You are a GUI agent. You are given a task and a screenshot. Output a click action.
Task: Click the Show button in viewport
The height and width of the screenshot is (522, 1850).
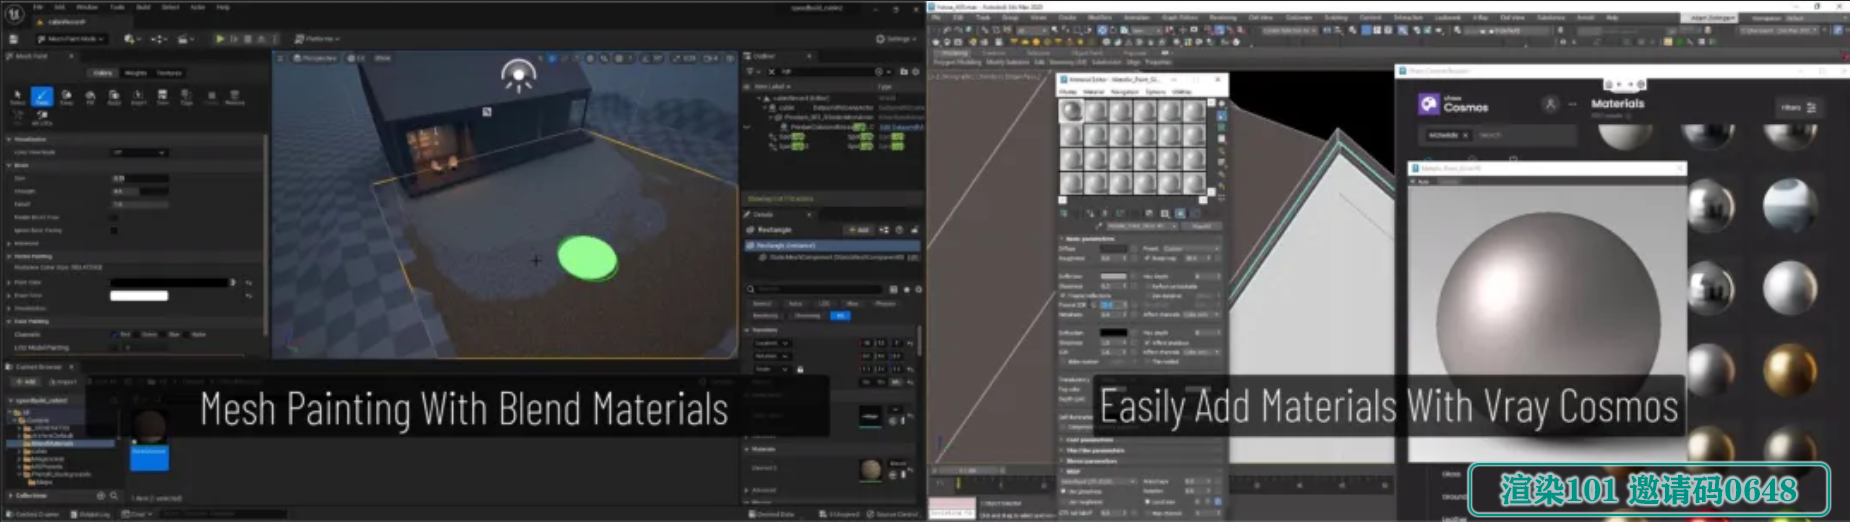pos(382,58)
